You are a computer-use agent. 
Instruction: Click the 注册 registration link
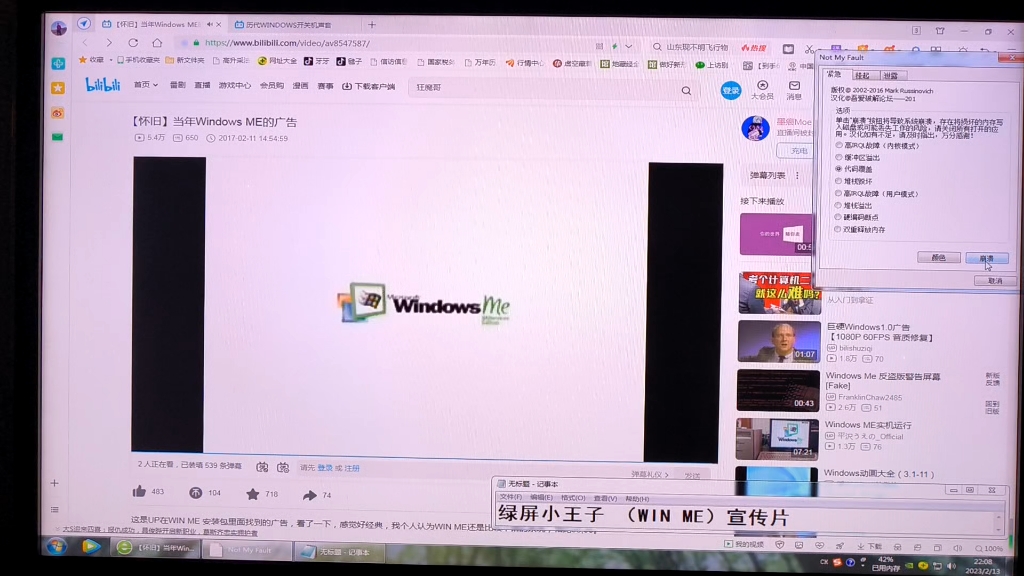[353, 469]
